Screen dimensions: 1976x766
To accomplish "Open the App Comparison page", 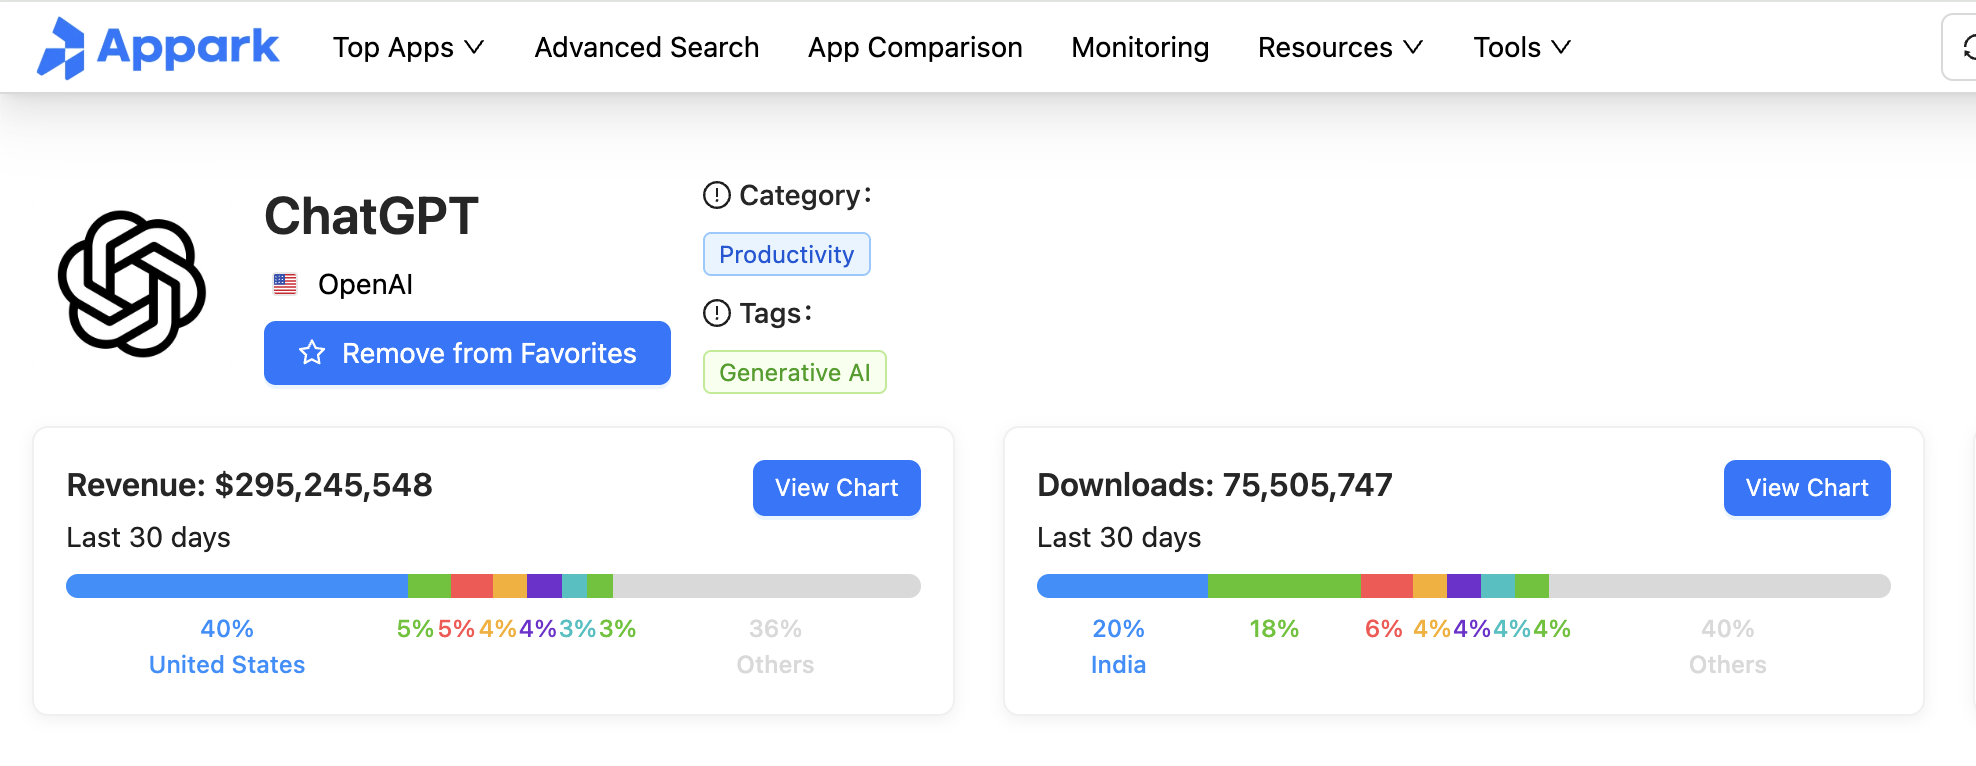I will pos(915,47).
